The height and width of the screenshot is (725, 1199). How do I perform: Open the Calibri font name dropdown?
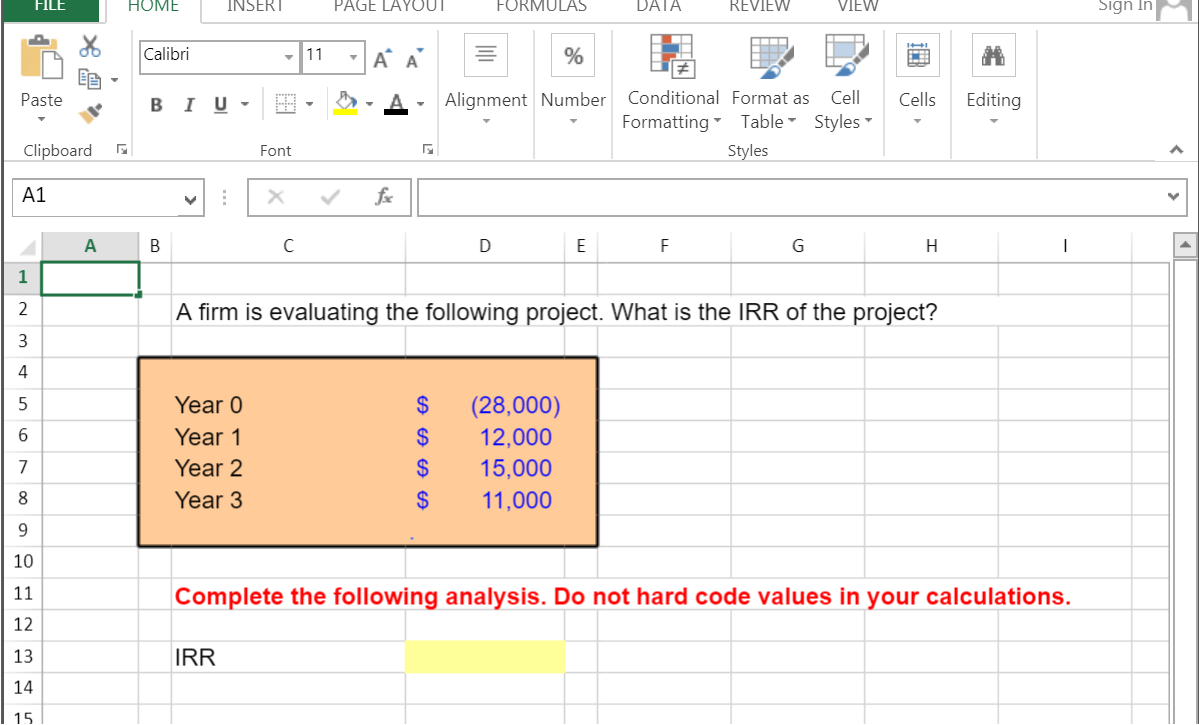click(x=289, y=57)
